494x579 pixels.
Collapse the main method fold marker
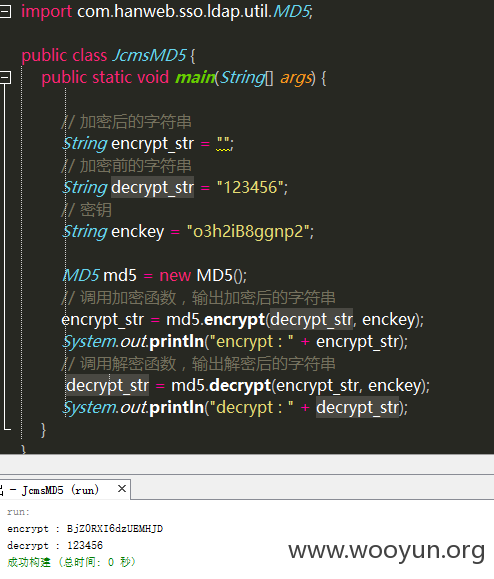tap(5, 78)
